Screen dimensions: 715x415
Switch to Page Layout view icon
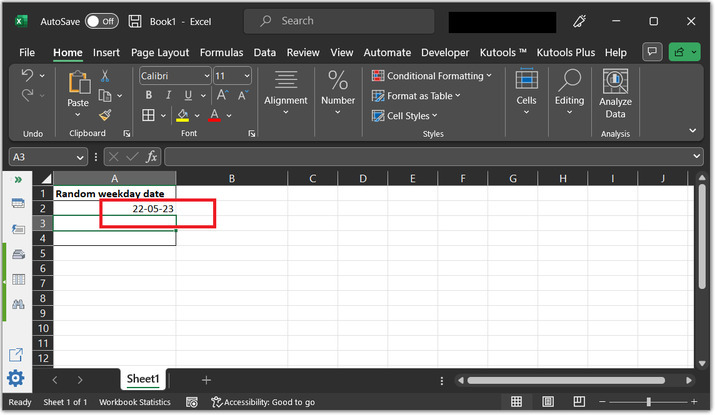pyautogui.click(x=548, y=401)
